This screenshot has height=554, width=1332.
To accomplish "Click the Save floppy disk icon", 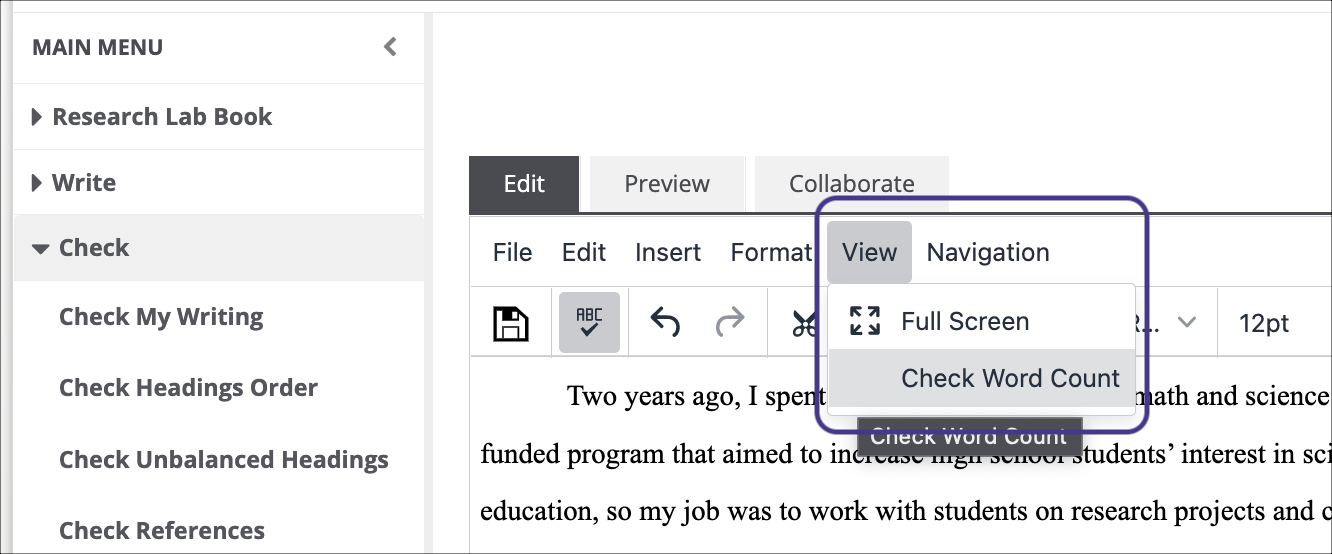I will (510, 323).
